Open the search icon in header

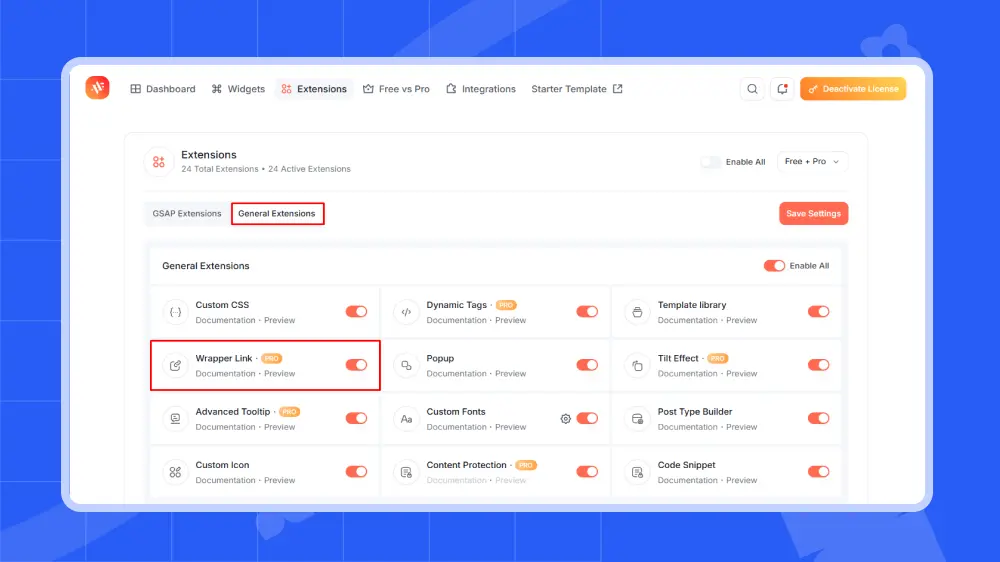coord(753,89)
